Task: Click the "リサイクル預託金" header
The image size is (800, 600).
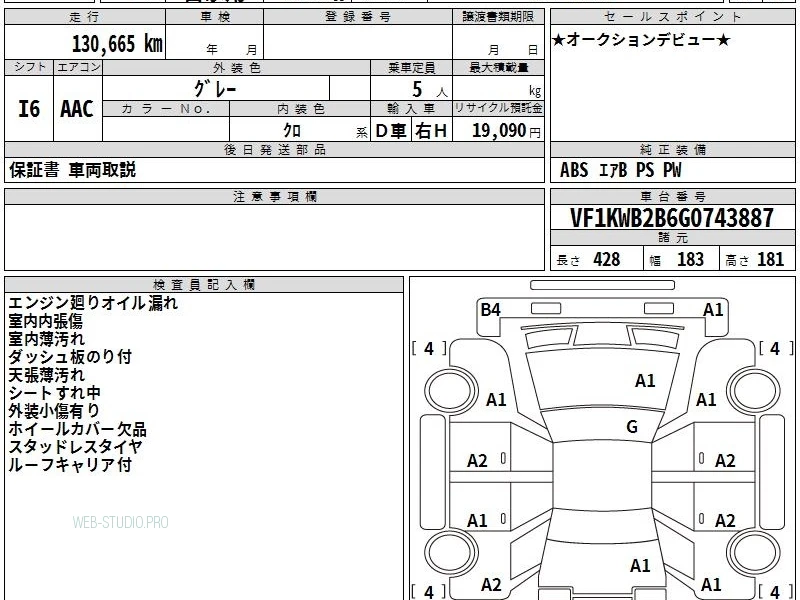Action: 498,108
